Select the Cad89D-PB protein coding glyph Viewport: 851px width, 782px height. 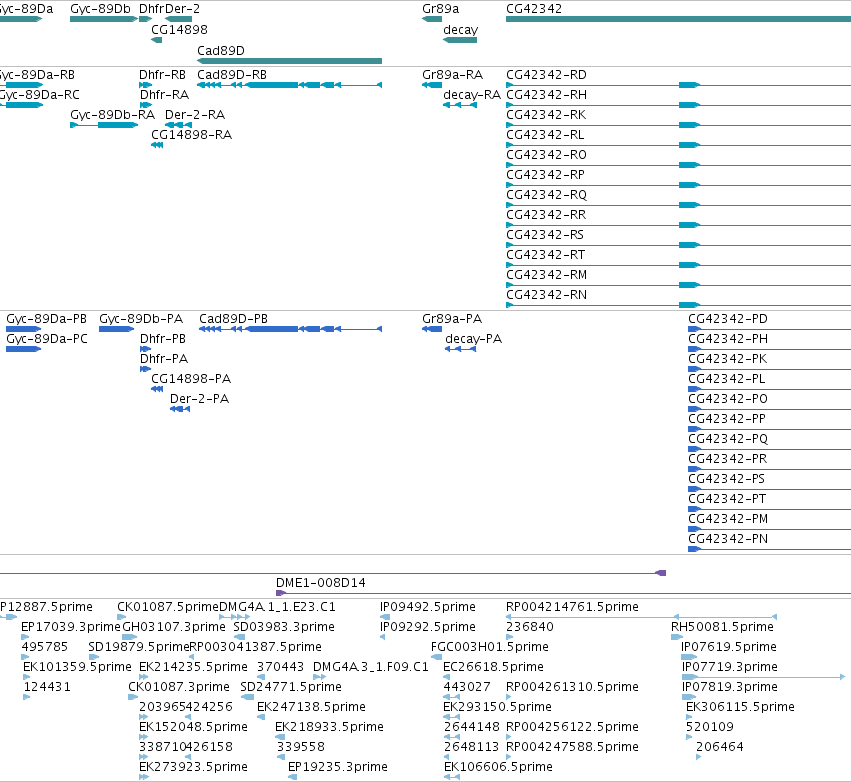coord(290,329)
